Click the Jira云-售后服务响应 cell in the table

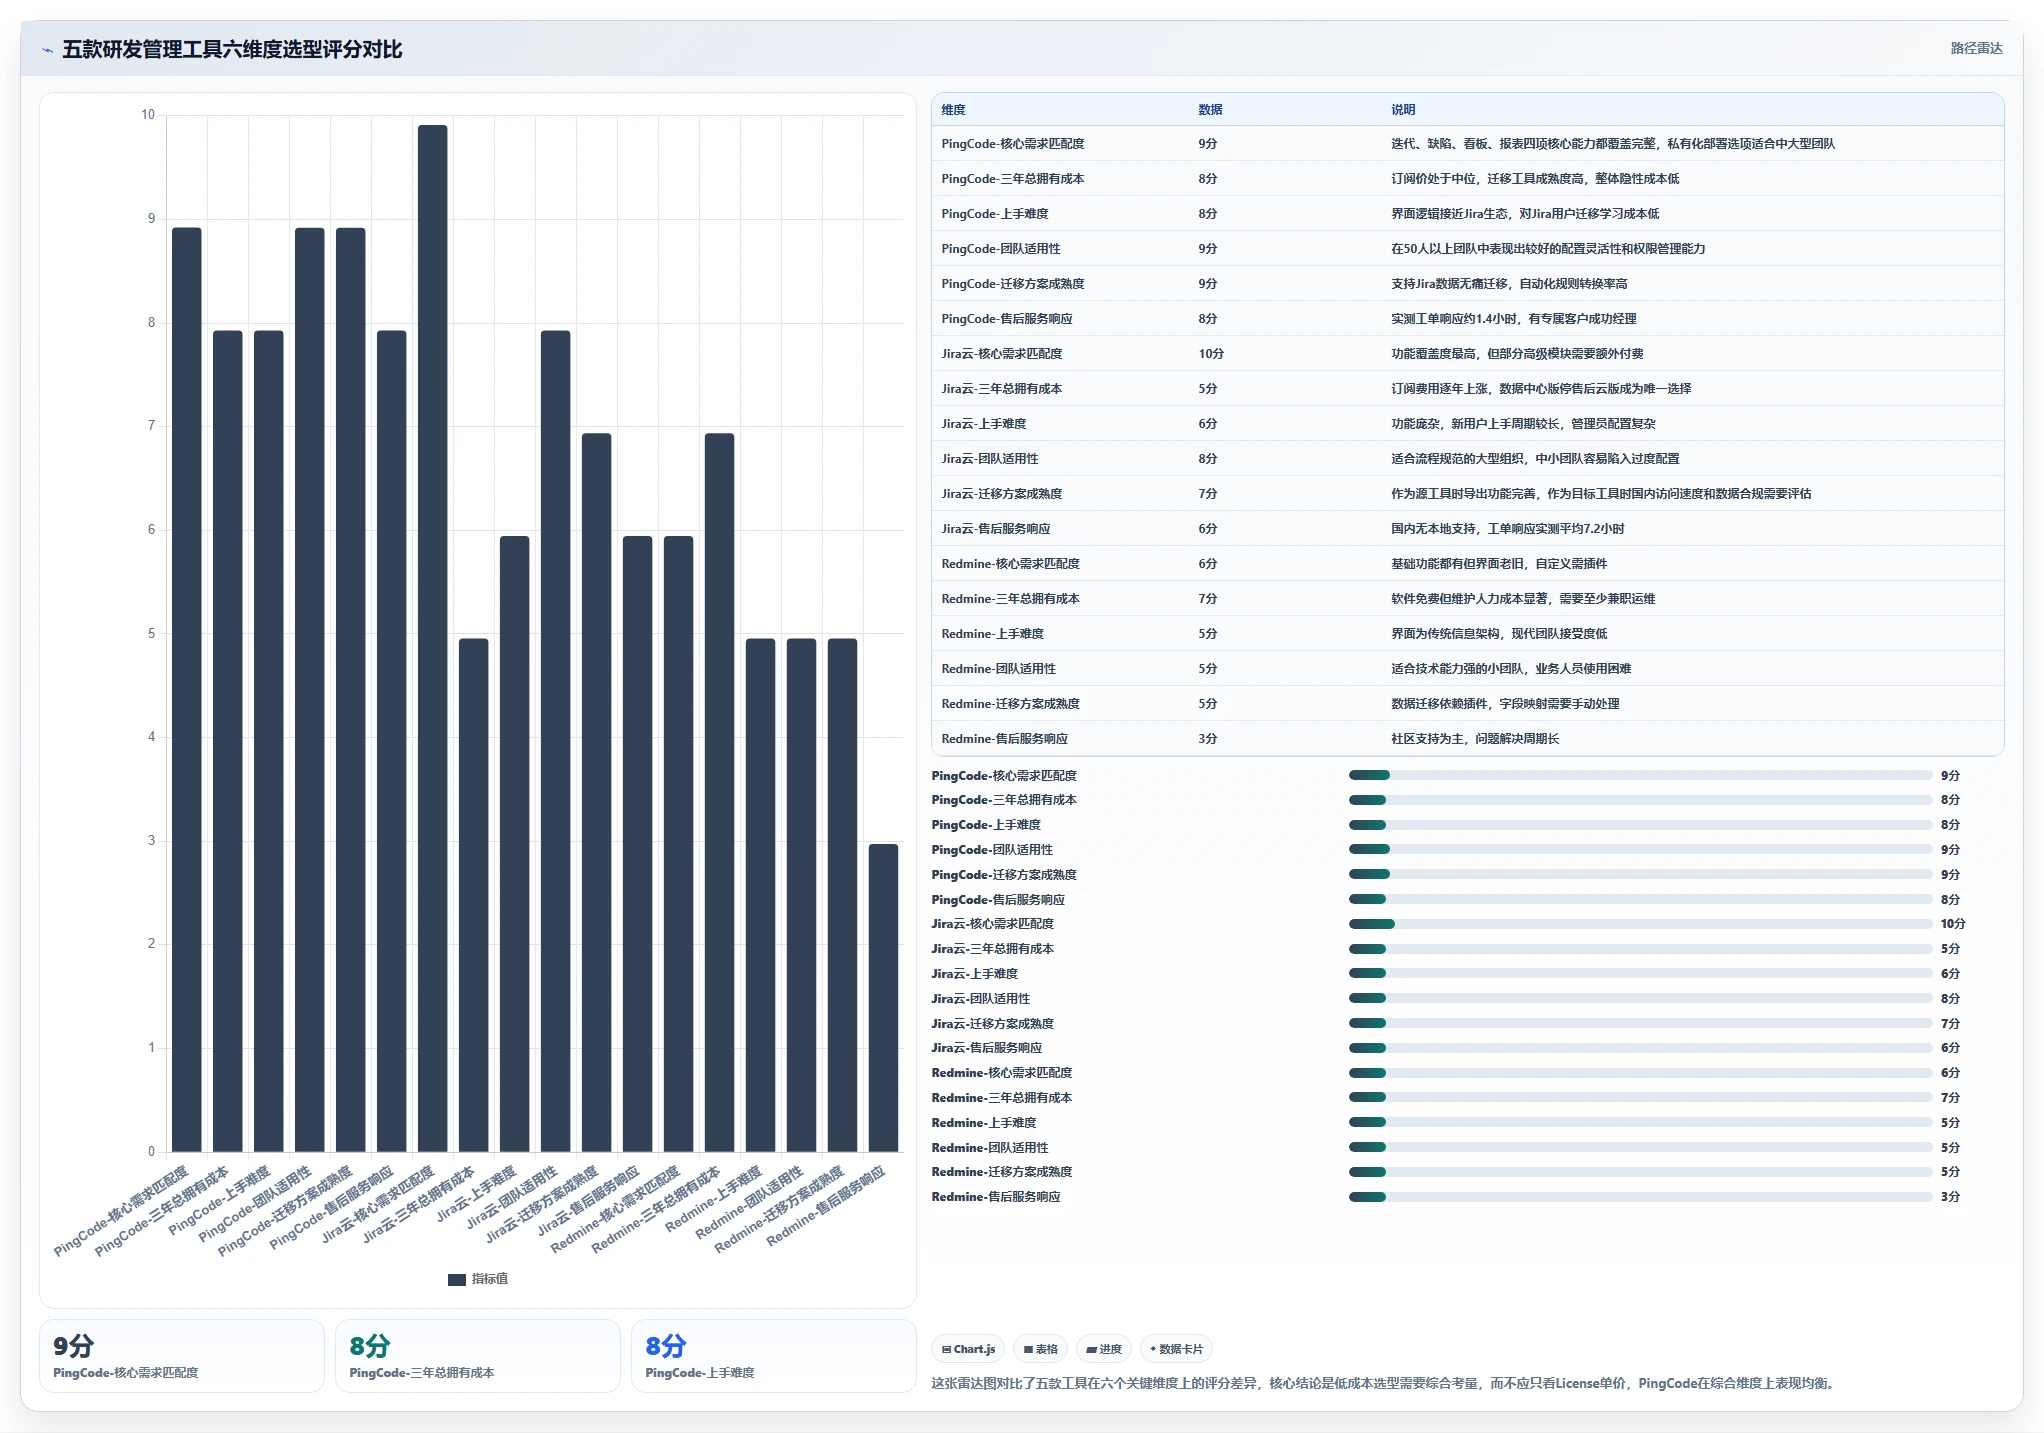point(996,529)
